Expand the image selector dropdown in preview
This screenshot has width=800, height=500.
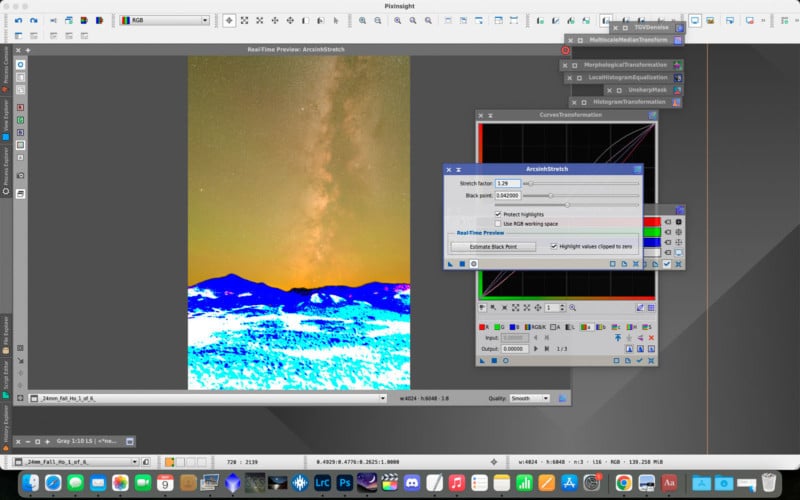tap(384, 398)
